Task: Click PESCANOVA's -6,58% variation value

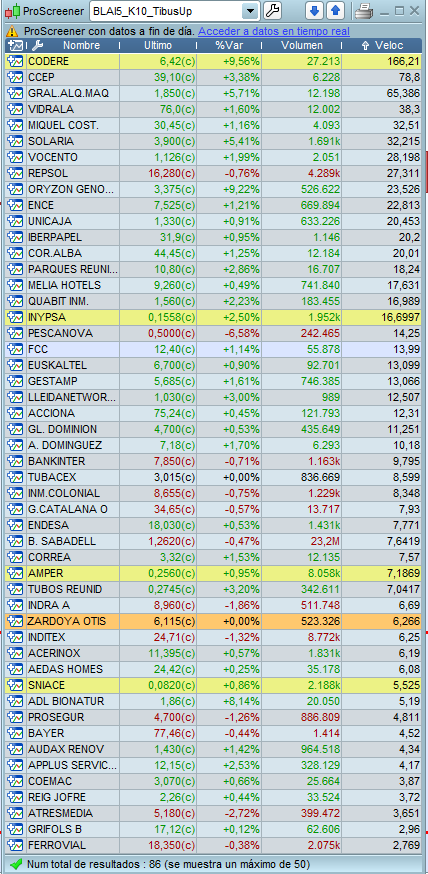Action: (x=241, y=333)
